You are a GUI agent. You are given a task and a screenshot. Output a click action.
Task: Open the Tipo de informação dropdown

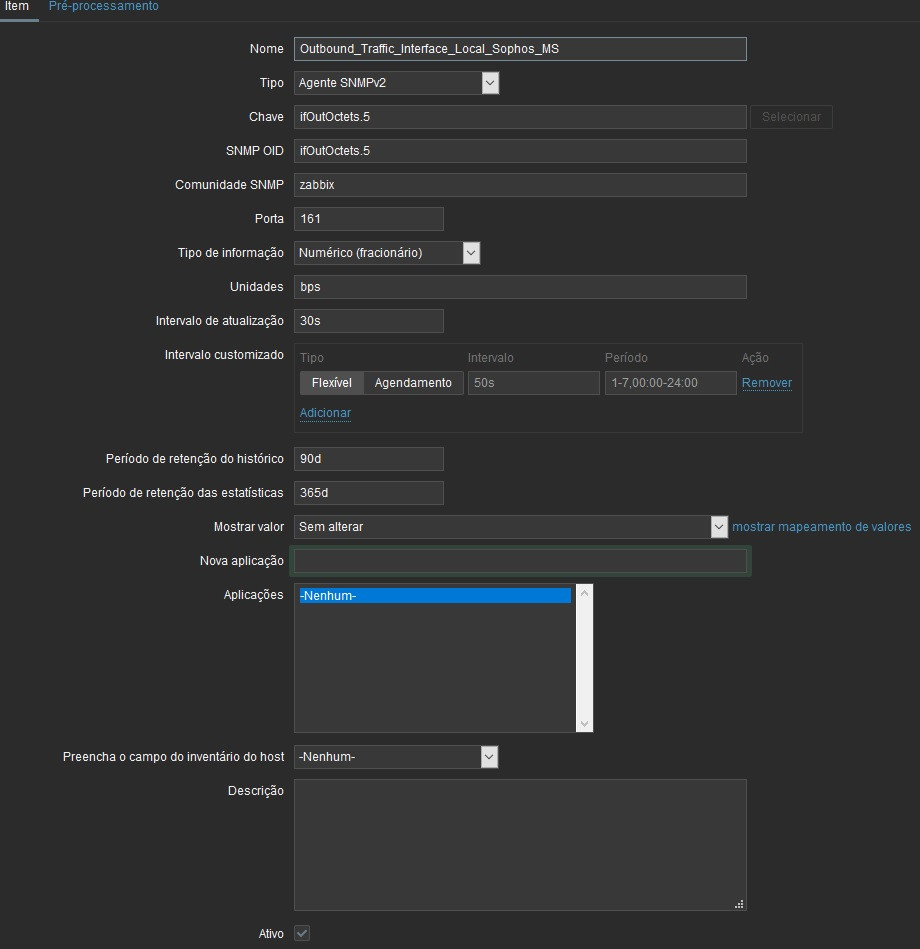[470, 253]
